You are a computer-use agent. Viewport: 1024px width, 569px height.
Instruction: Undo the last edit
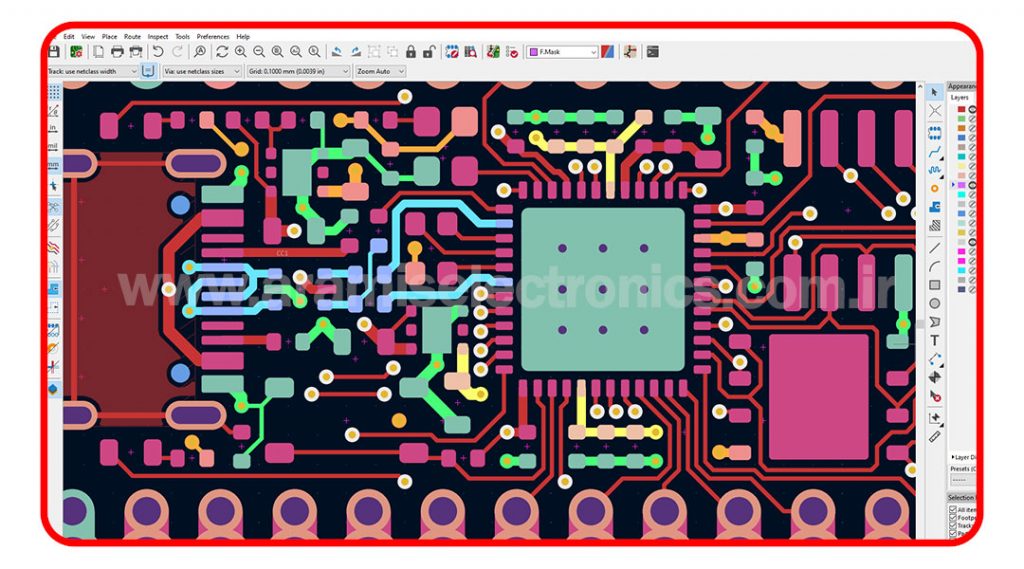click(159, 52)
